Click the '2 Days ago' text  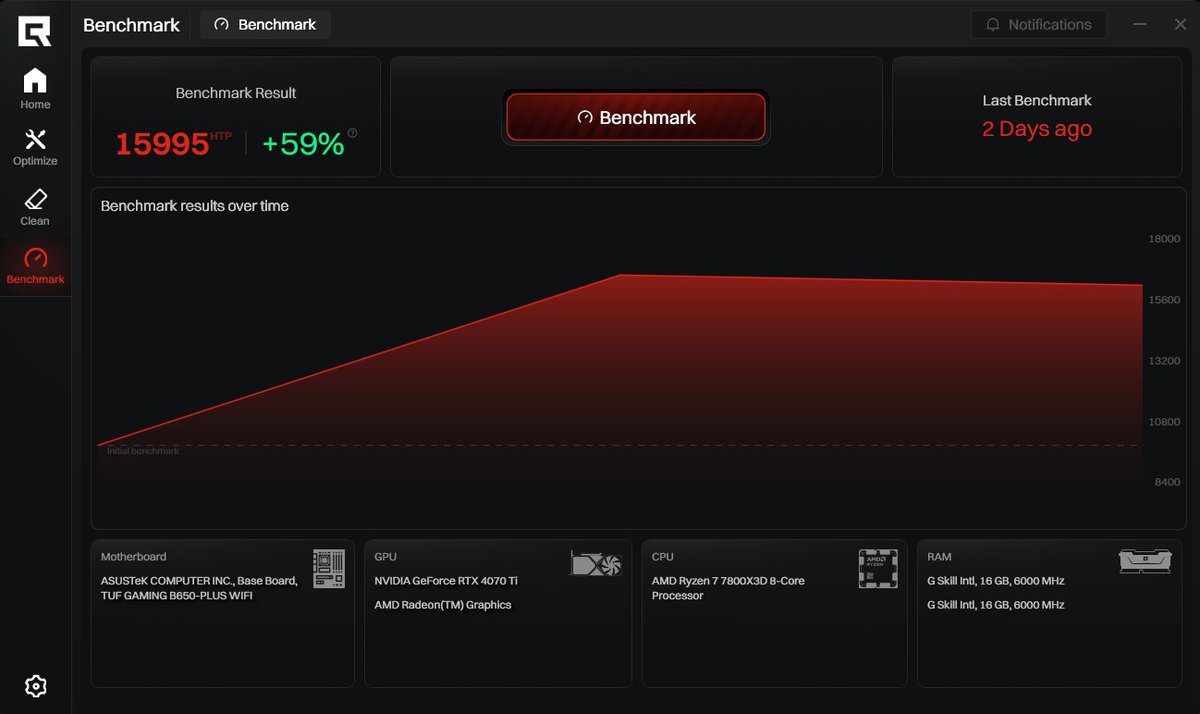coord(1037,129)
